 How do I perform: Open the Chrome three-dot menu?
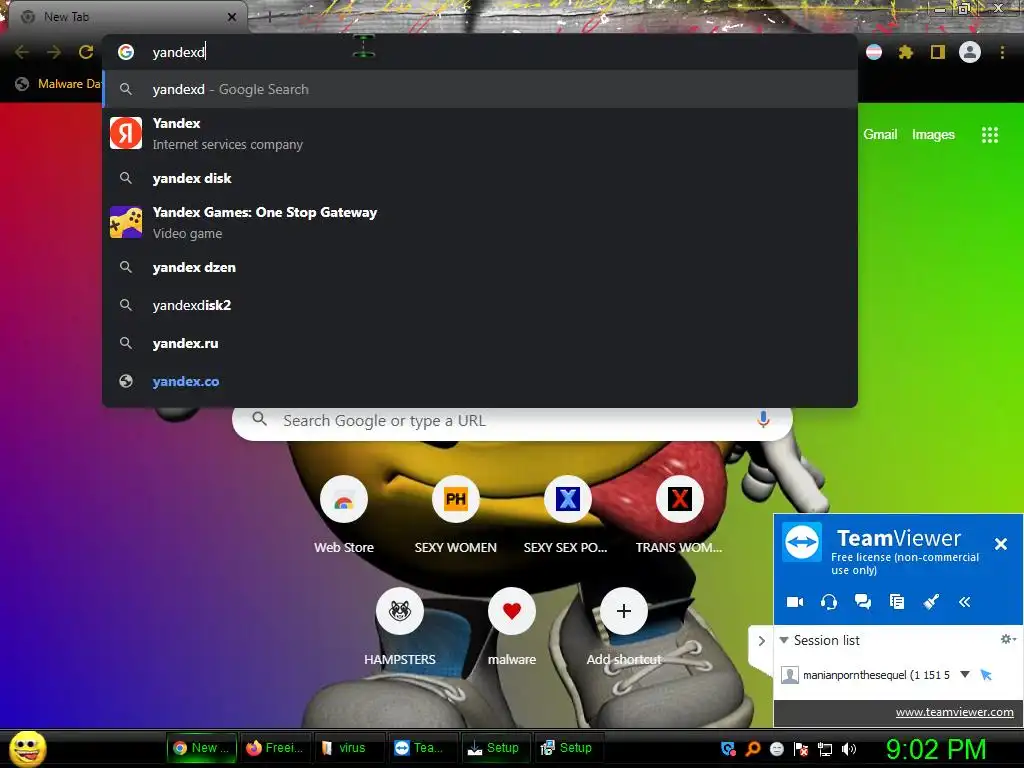(1002, 52)
